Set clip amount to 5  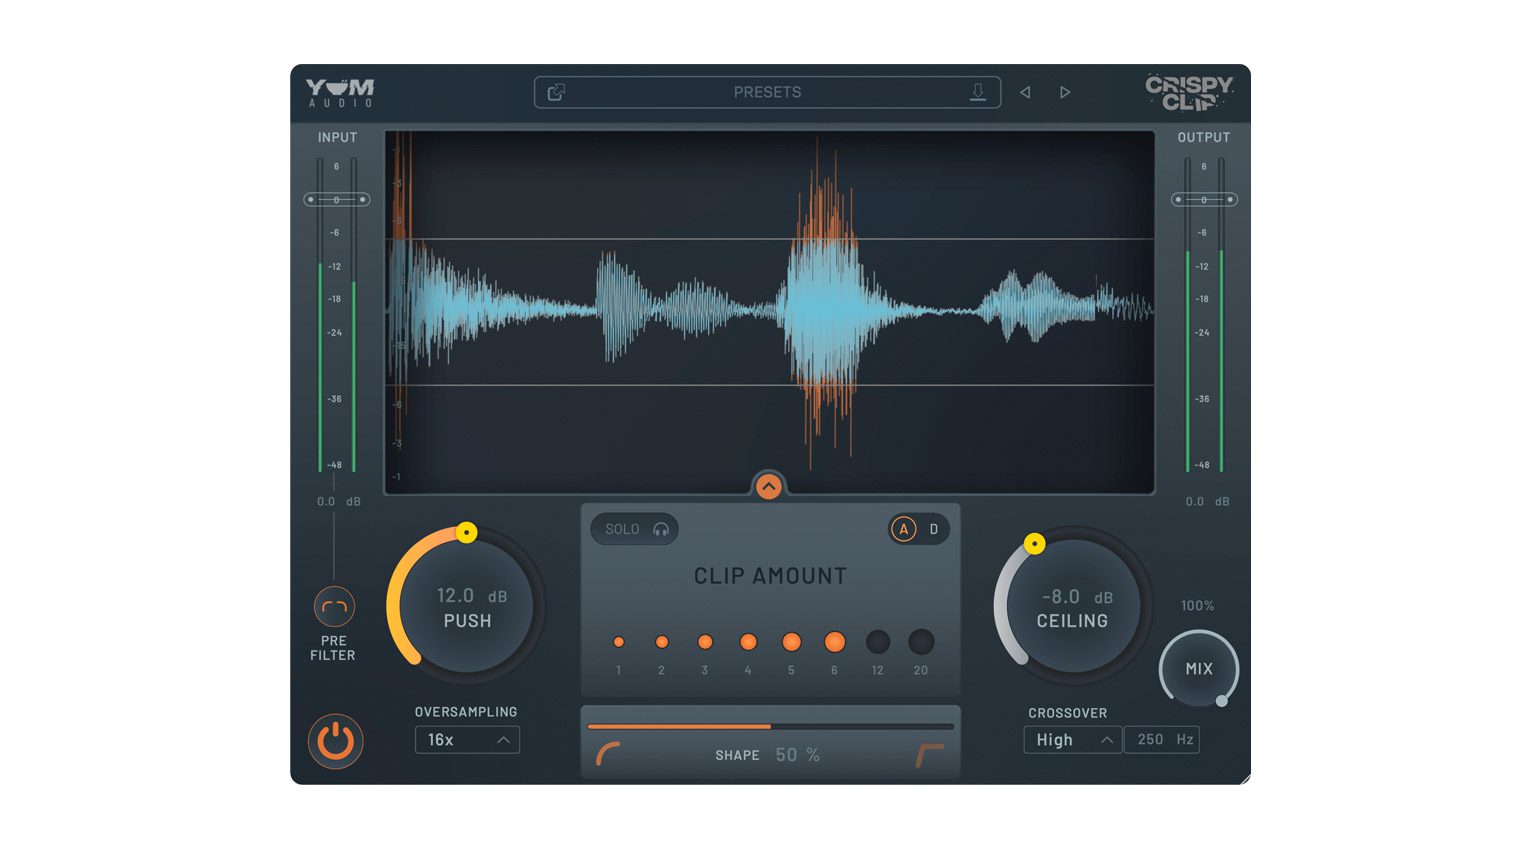791,642
